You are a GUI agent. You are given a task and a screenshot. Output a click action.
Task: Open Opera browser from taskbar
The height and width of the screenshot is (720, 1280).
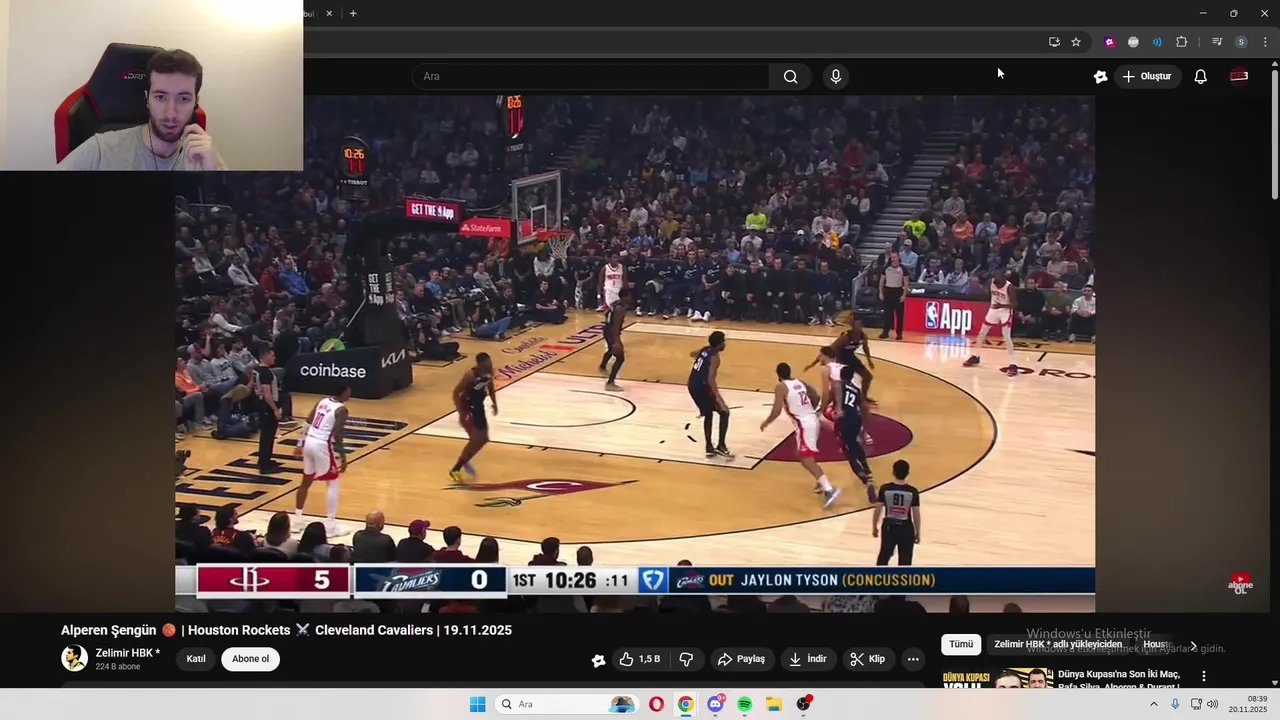(x=656, y=704)
